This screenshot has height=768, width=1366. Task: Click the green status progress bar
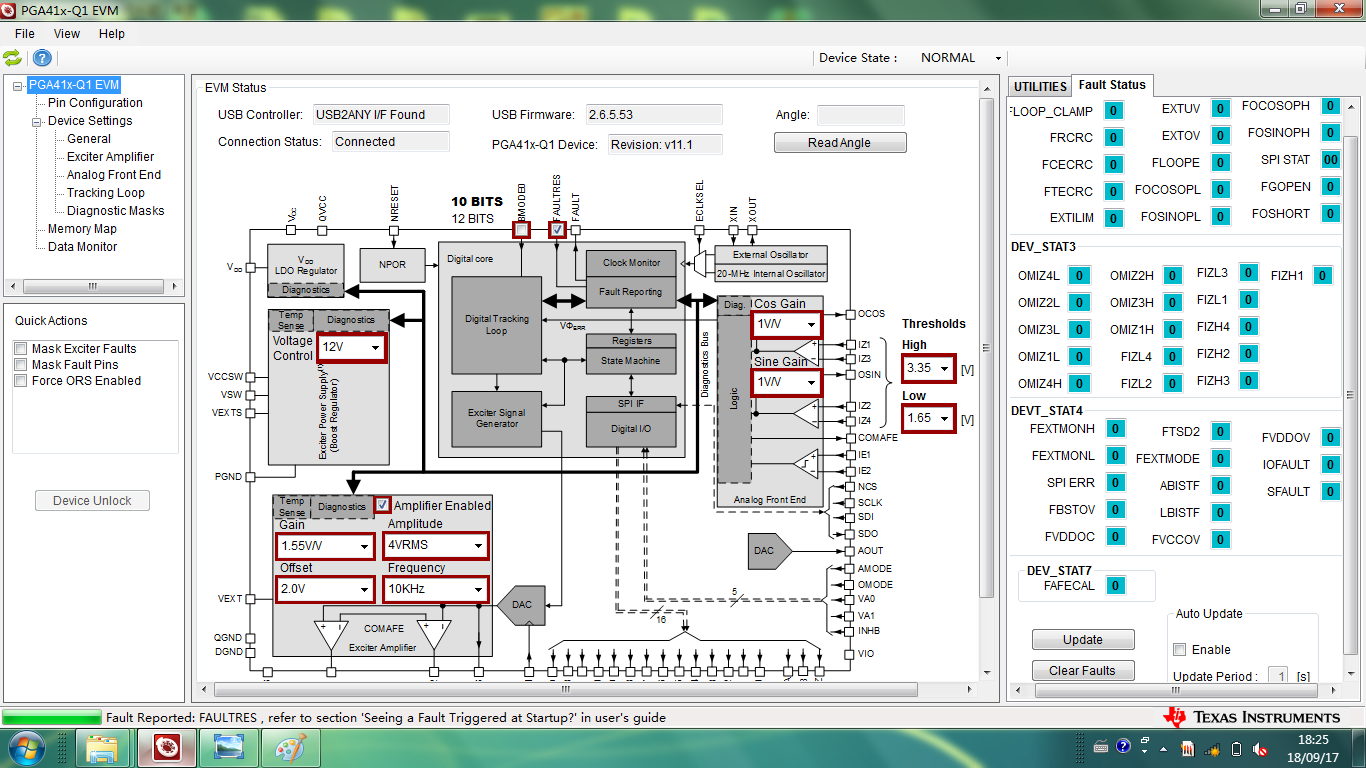(x=52, y=717)
